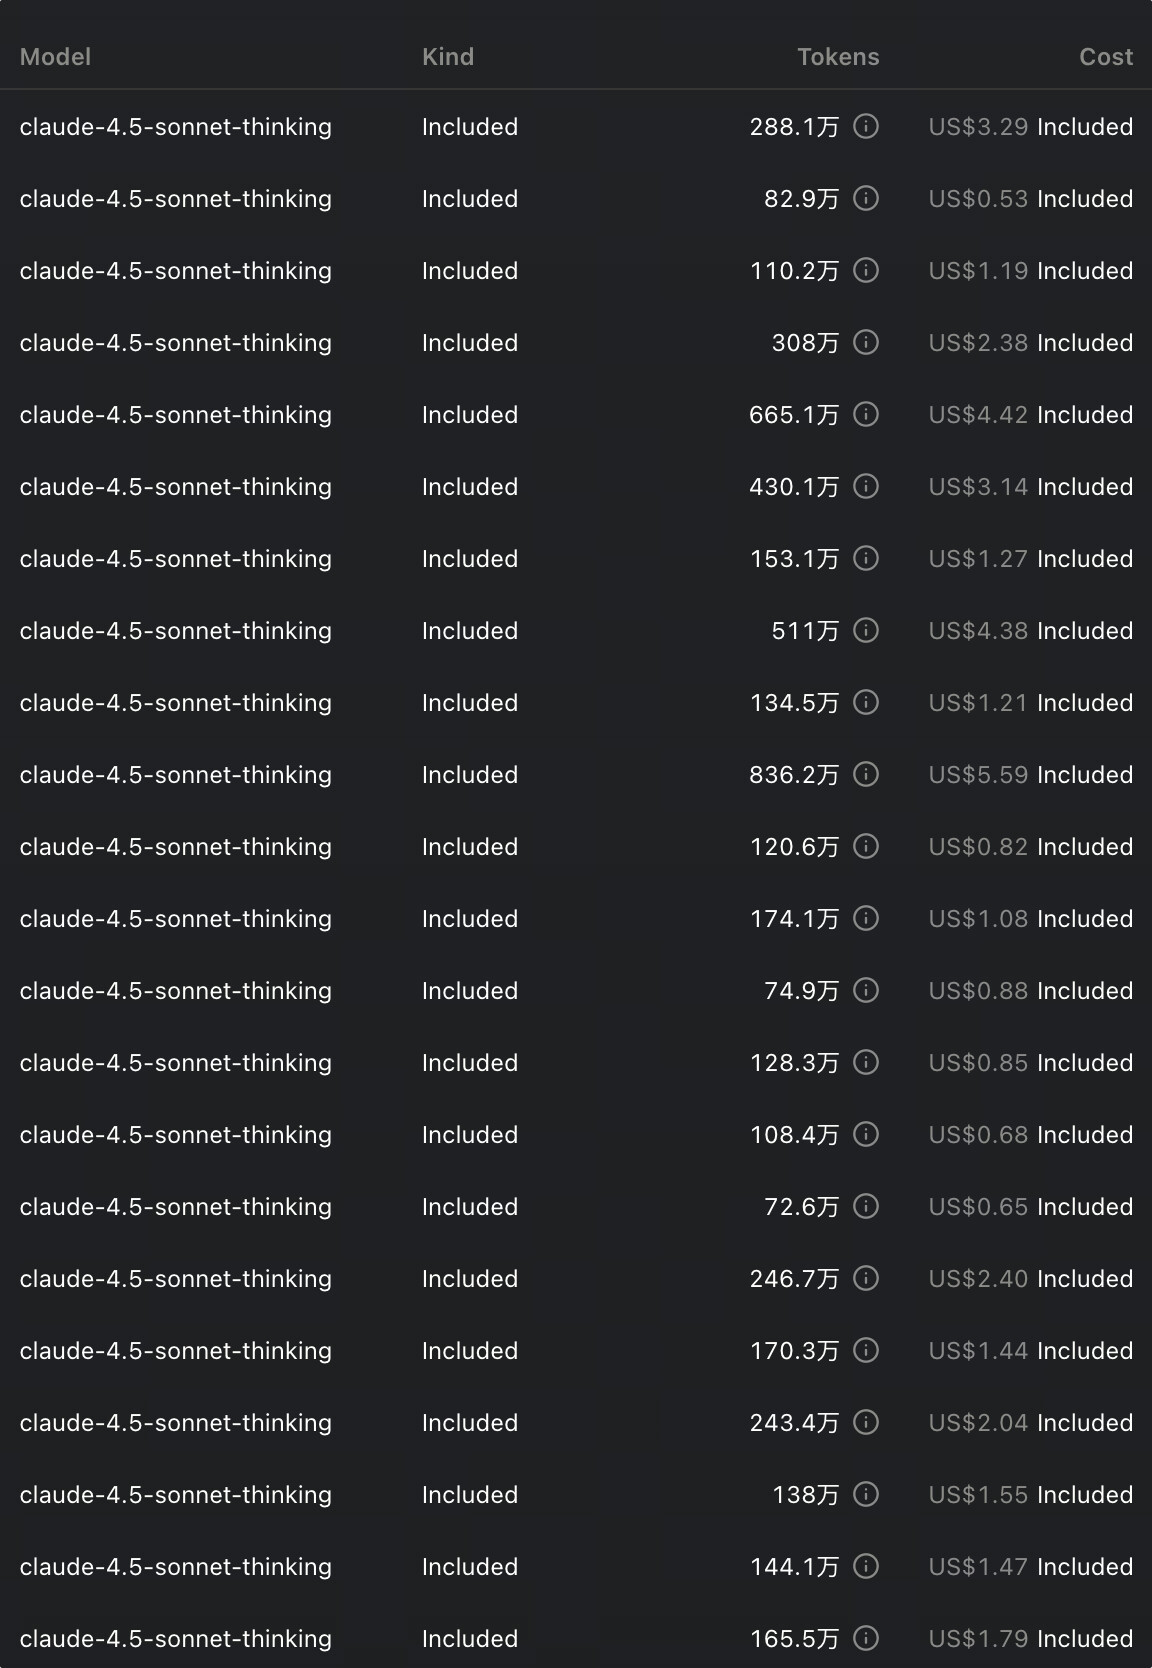The image size is (1152, 1668).
Task: Click the Kind column header
Action: click(448, 57)
